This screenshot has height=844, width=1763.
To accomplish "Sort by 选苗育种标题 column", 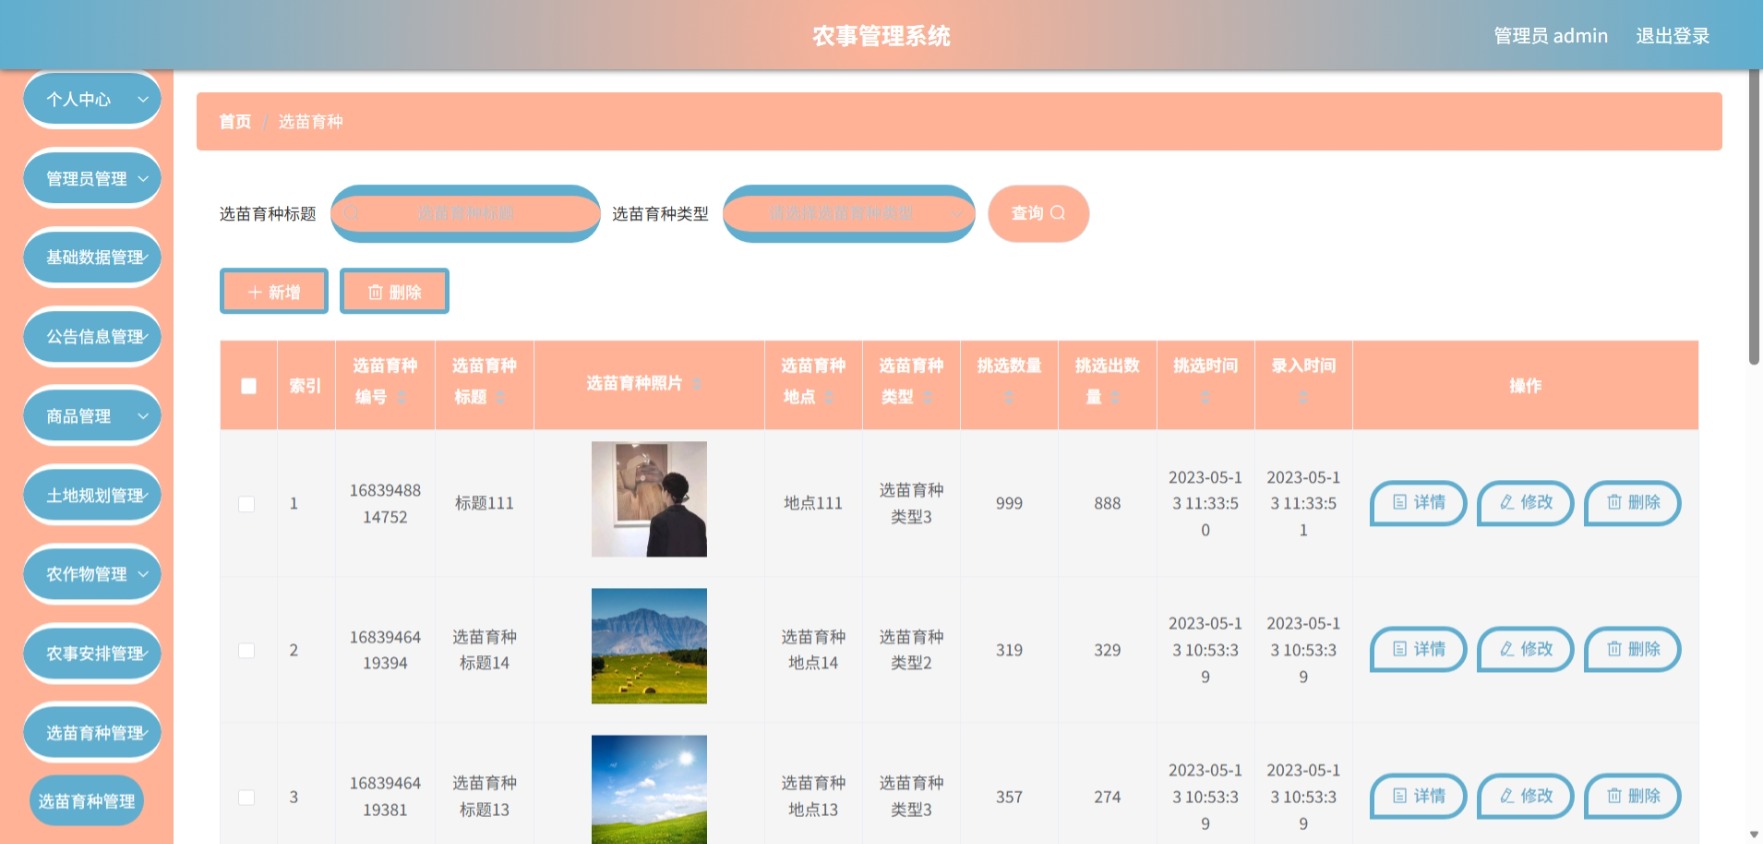I will tap(500, 397).
